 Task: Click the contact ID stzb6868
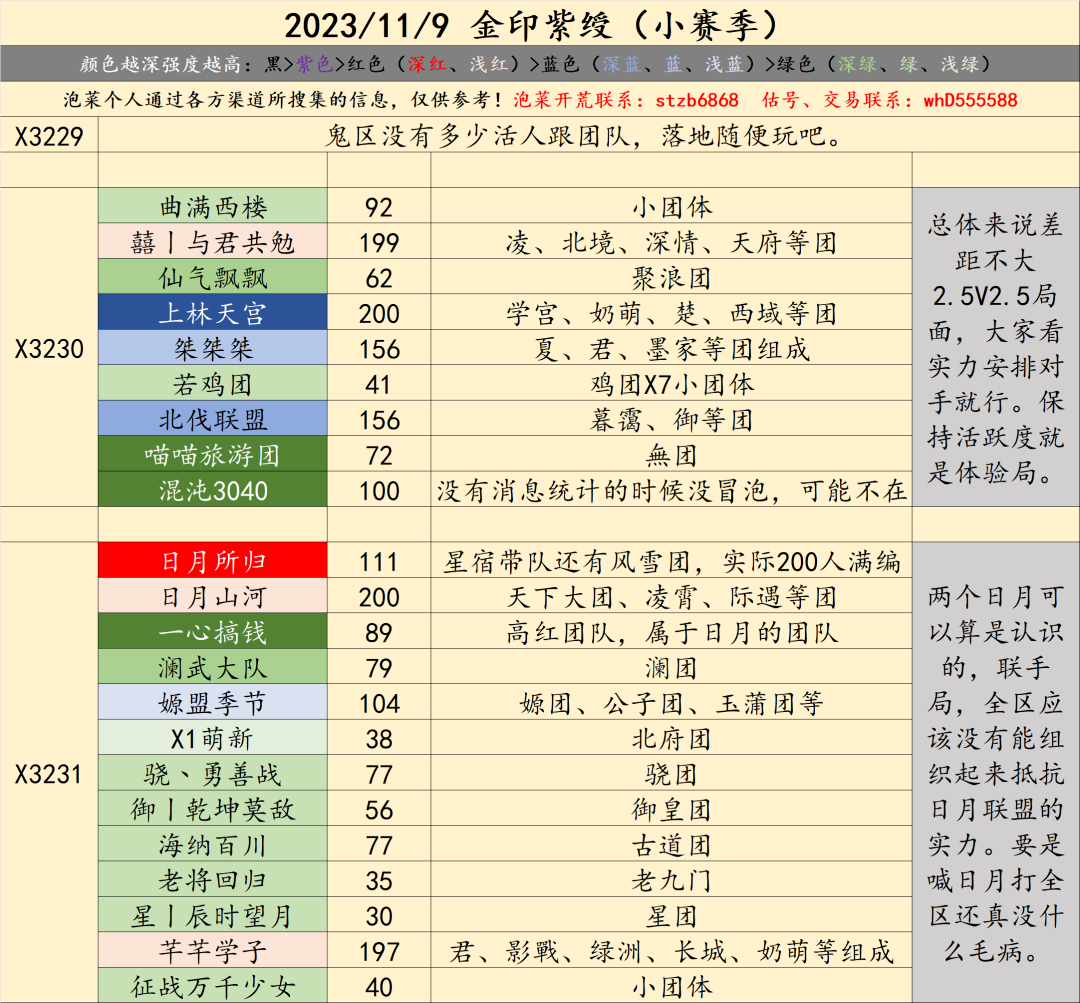pyautogui.click(x=697, y=100)
